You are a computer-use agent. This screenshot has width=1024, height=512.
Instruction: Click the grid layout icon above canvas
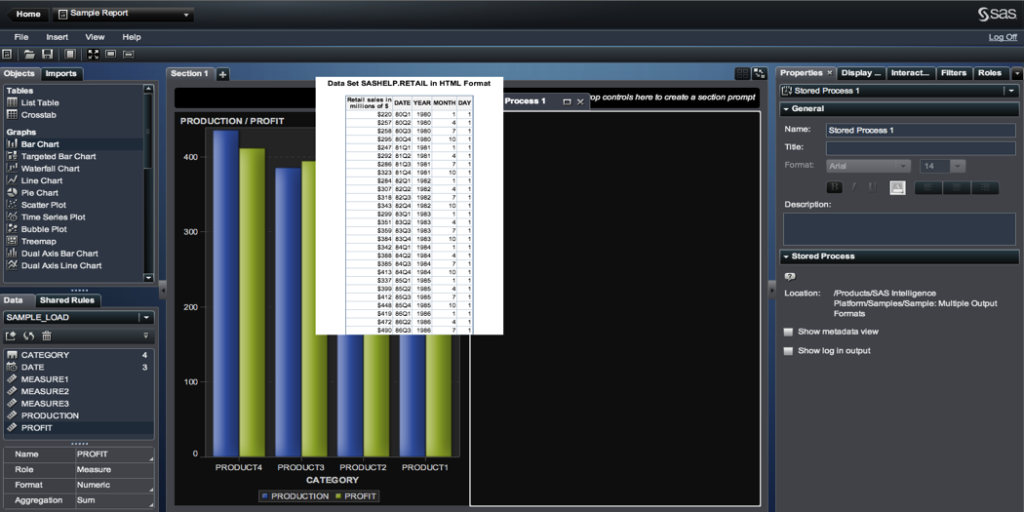(742, 74)
